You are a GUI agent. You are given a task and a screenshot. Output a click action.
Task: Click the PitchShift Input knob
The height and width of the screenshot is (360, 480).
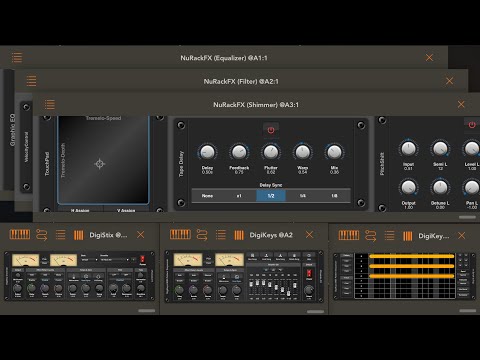(x=408, y=149)
